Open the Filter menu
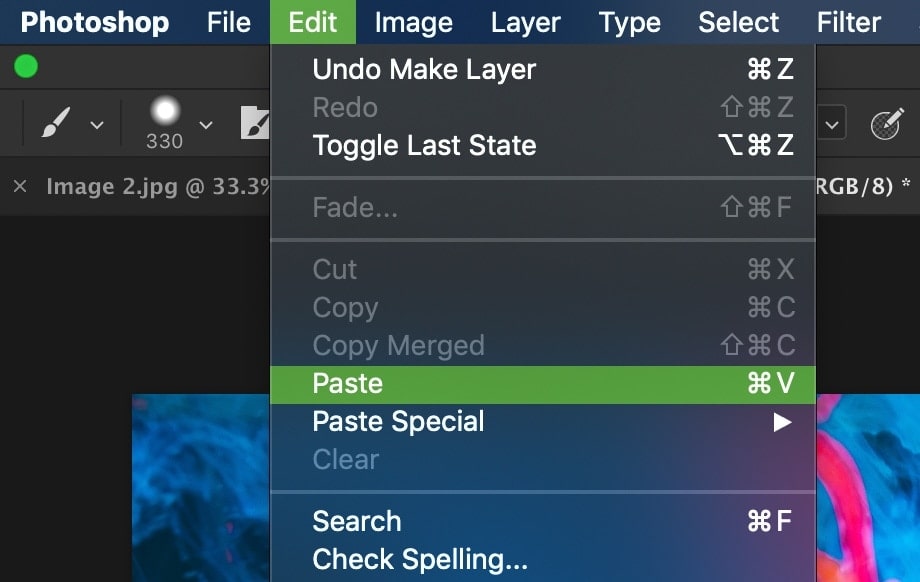The image size is (920, 582). click(848, 22)
